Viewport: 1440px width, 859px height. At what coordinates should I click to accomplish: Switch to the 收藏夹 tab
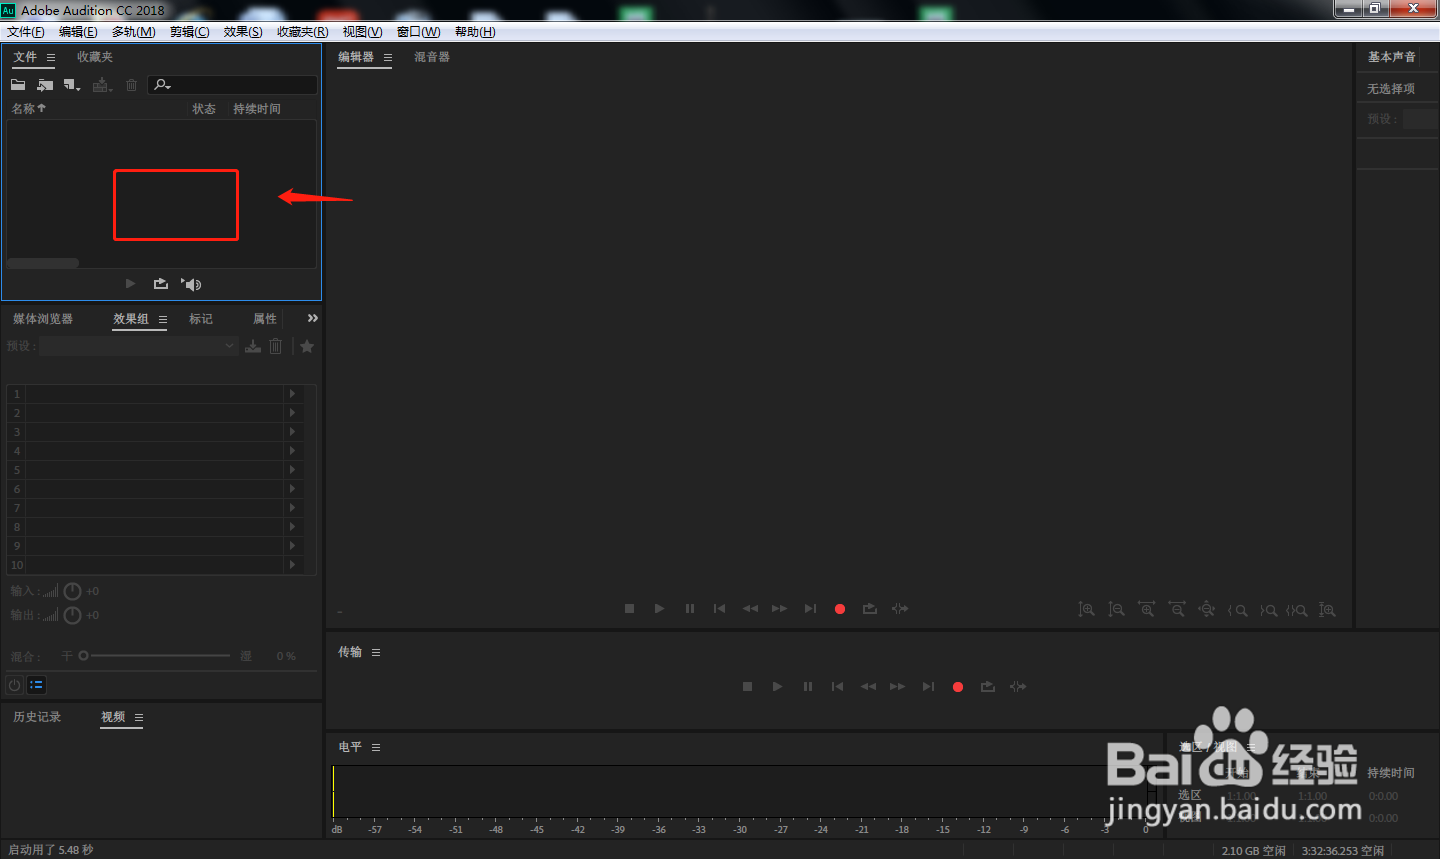click(95, 57)
